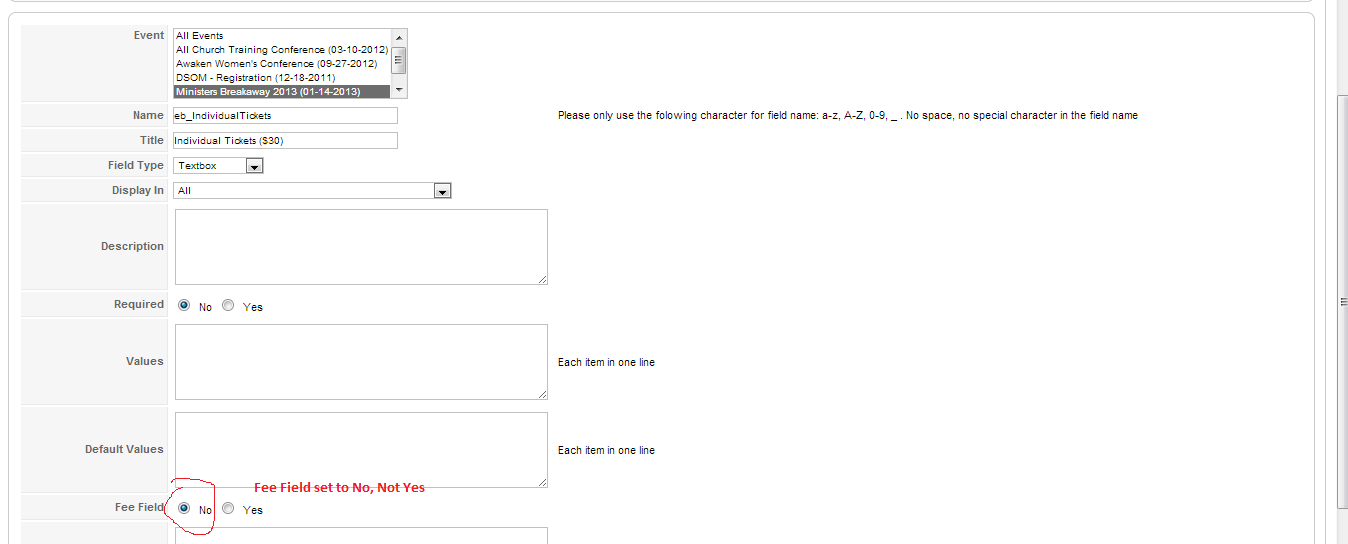Image resolution: width=1348 pixels, height=544 pixels.
Task: Click the resize handle of the Description text area
Action: point(542,279)
